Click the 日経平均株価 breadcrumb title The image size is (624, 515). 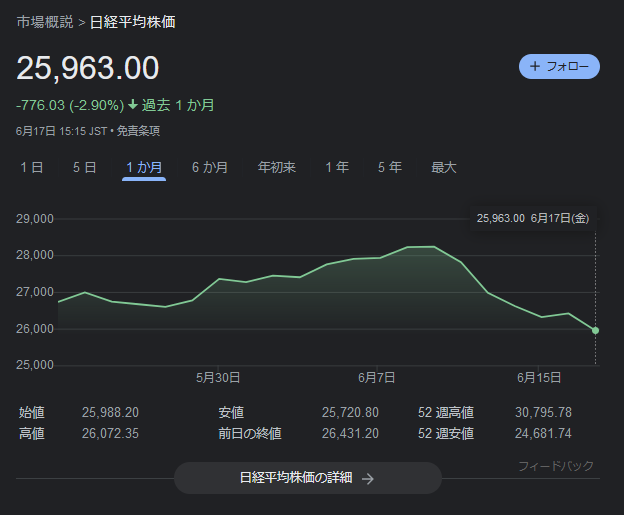133,22
